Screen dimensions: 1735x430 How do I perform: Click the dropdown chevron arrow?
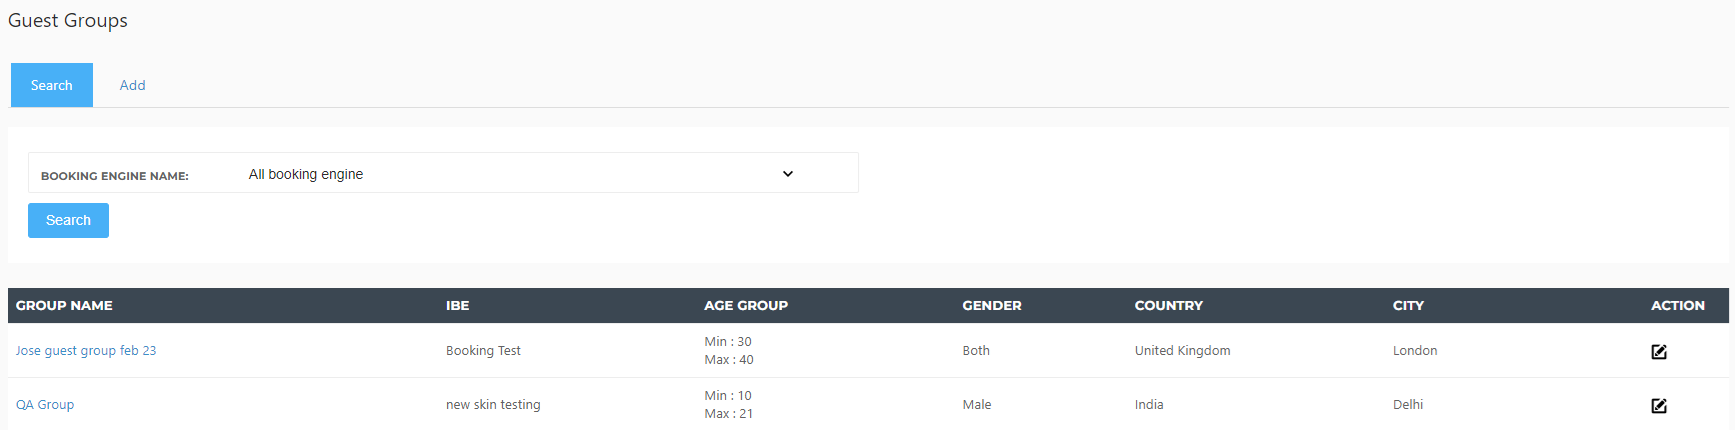coord(788,174)
